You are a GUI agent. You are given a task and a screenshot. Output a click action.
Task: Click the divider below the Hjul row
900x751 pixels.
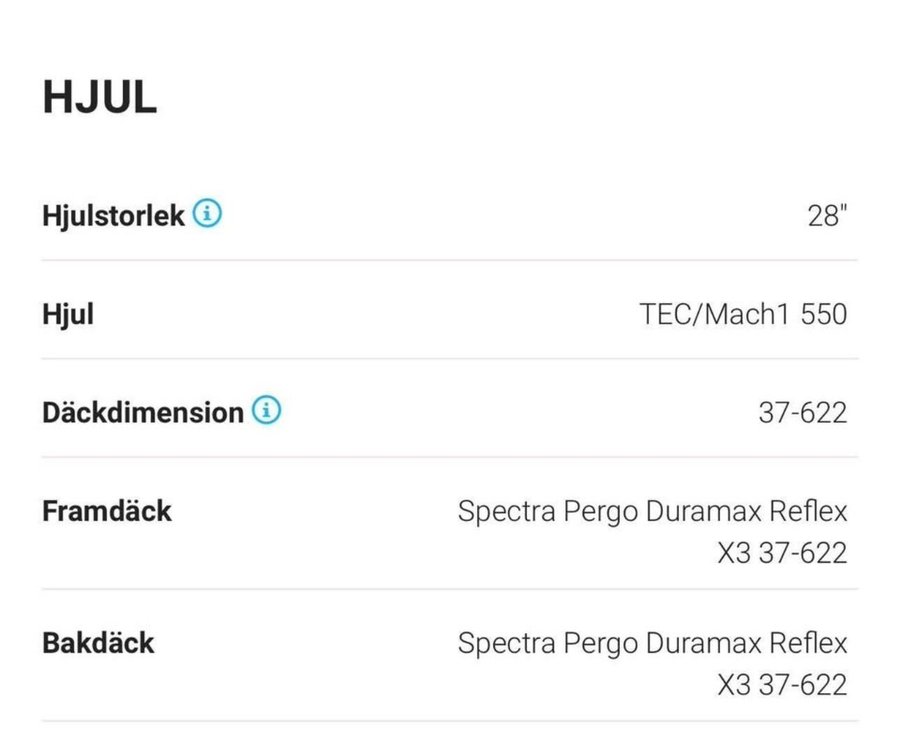pyautogui.click(x=450, y=358)
